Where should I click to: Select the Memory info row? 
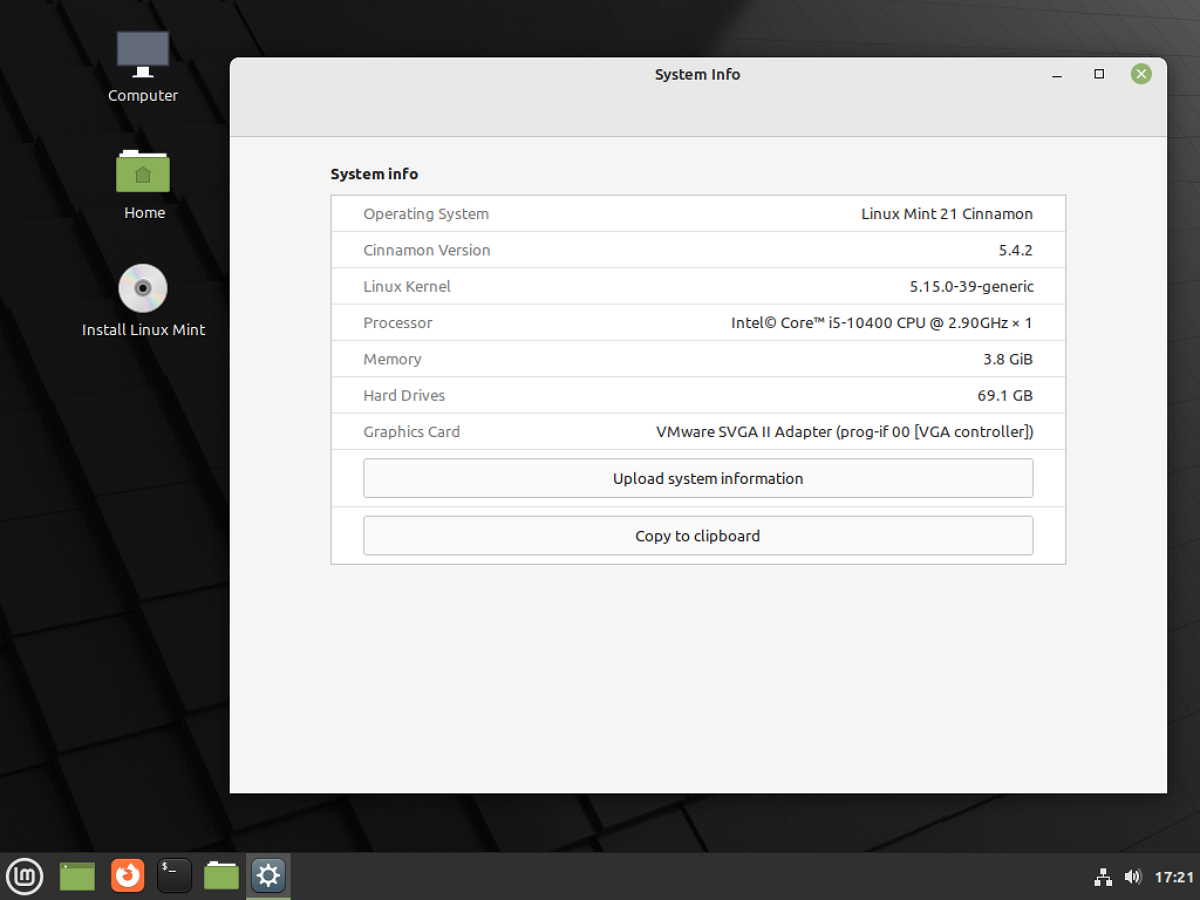pos(697,359)
